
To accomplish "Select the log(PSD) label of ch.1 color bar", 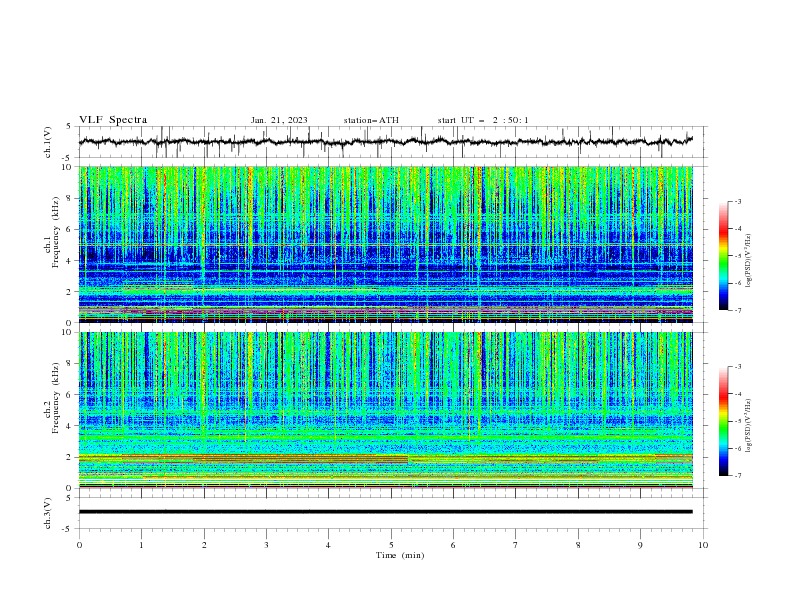I will [748, 261].
